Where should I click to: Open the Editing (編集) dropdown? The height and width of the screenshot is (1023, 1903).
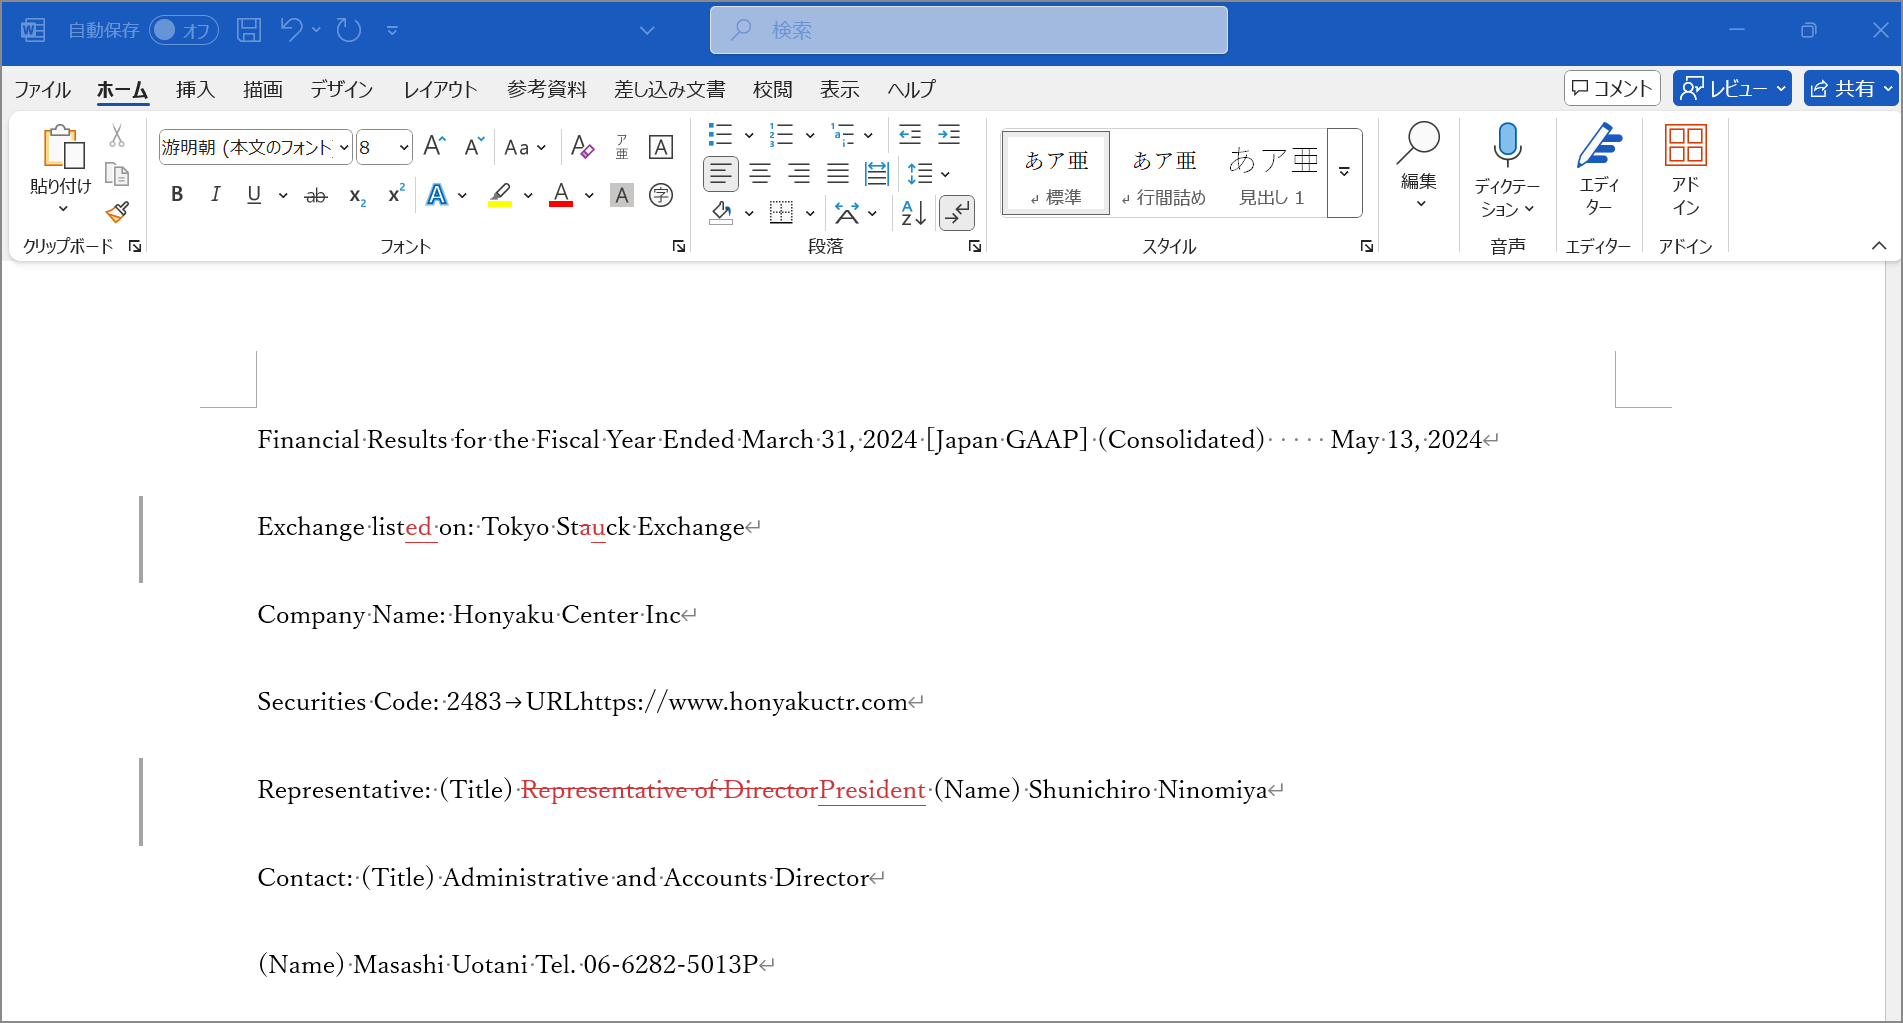1418,167
